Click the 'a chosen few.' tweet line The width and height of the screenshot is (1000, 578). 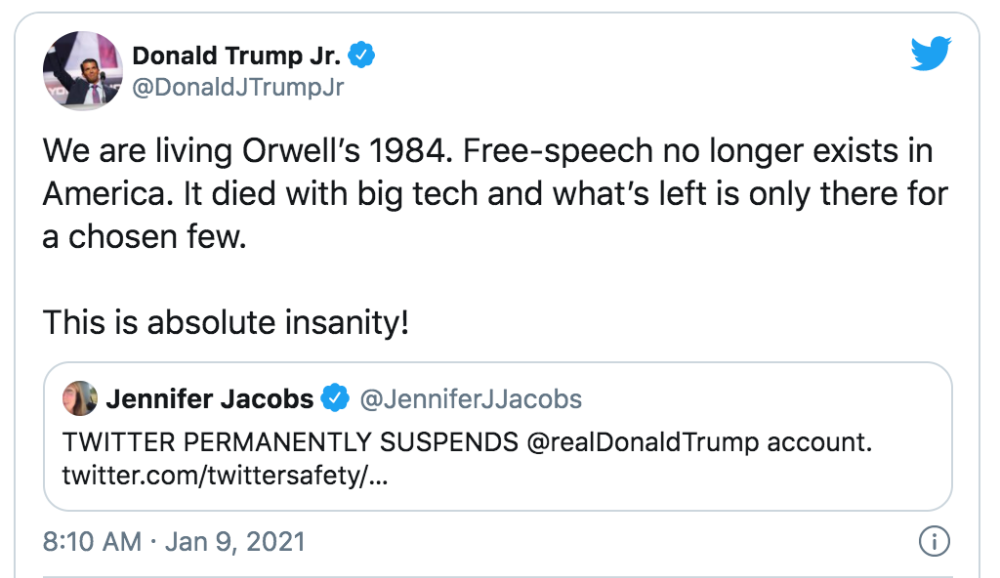(144, 237)
